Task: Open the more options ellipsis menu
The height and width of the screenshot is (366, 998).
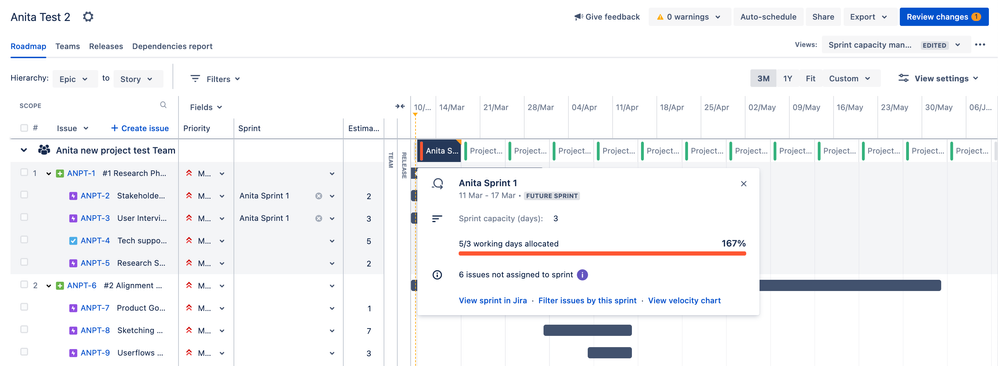Action: coord(980,45)
